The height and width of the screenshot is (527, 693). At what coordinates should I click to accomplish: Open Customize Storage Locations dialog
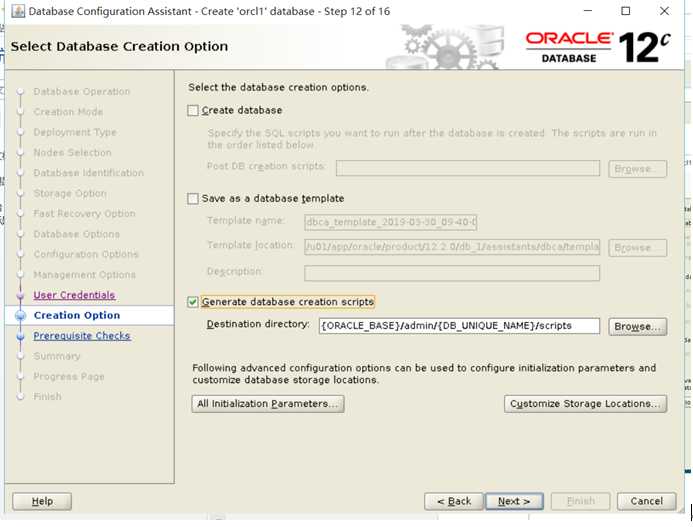click(x=585, y=404)
